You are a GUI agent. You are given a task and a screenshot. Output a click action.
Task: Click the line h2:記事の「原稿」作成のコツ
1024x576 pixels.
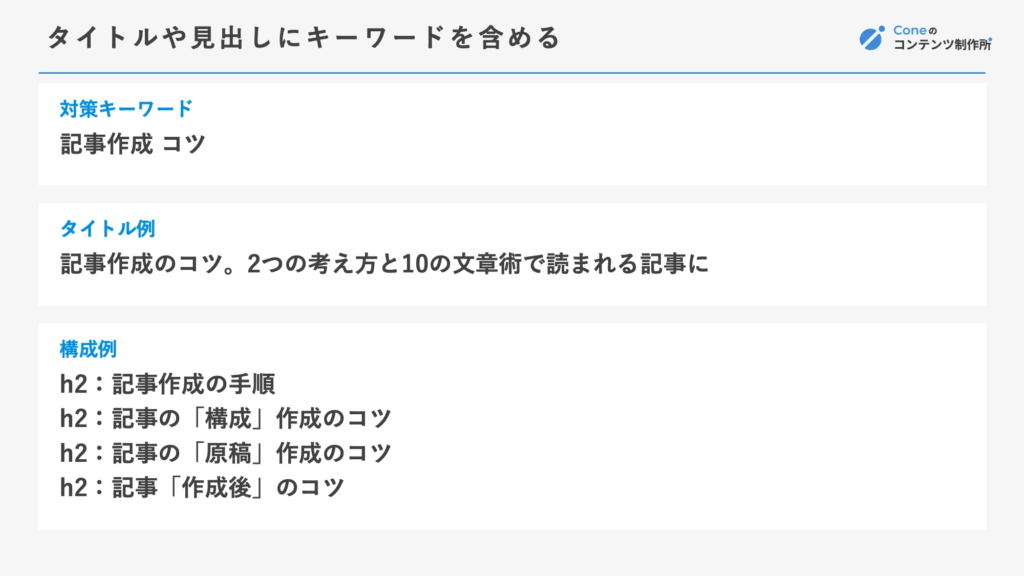(x=225, y=453)
